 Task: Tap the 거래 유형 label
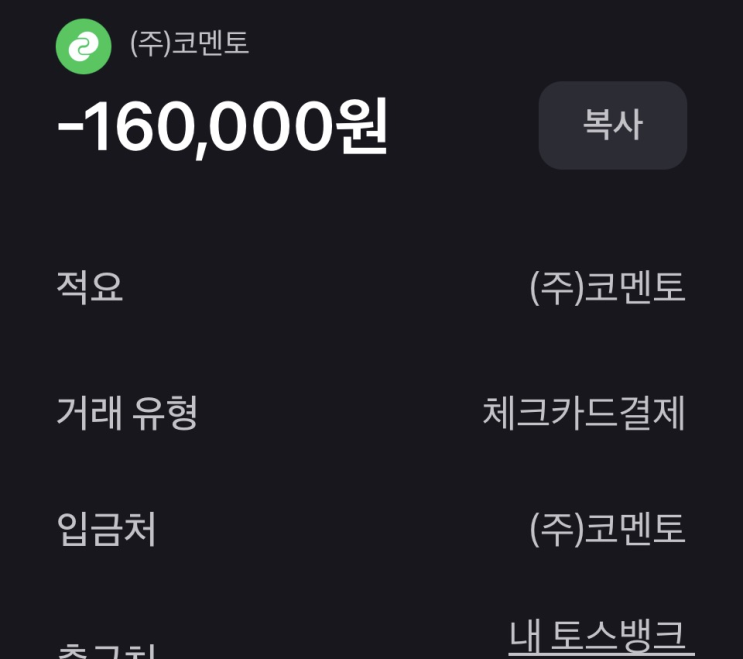127,412
